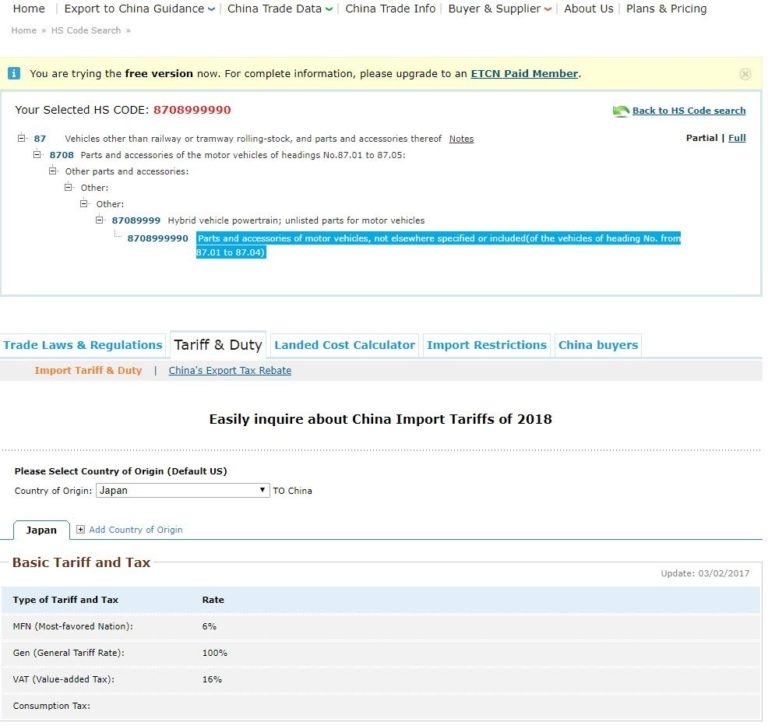Image resolution: width=768 pixels, height=726 pixels.
Task: Collapse the 8708 heading tree node
Action: (x=38, y=155)
